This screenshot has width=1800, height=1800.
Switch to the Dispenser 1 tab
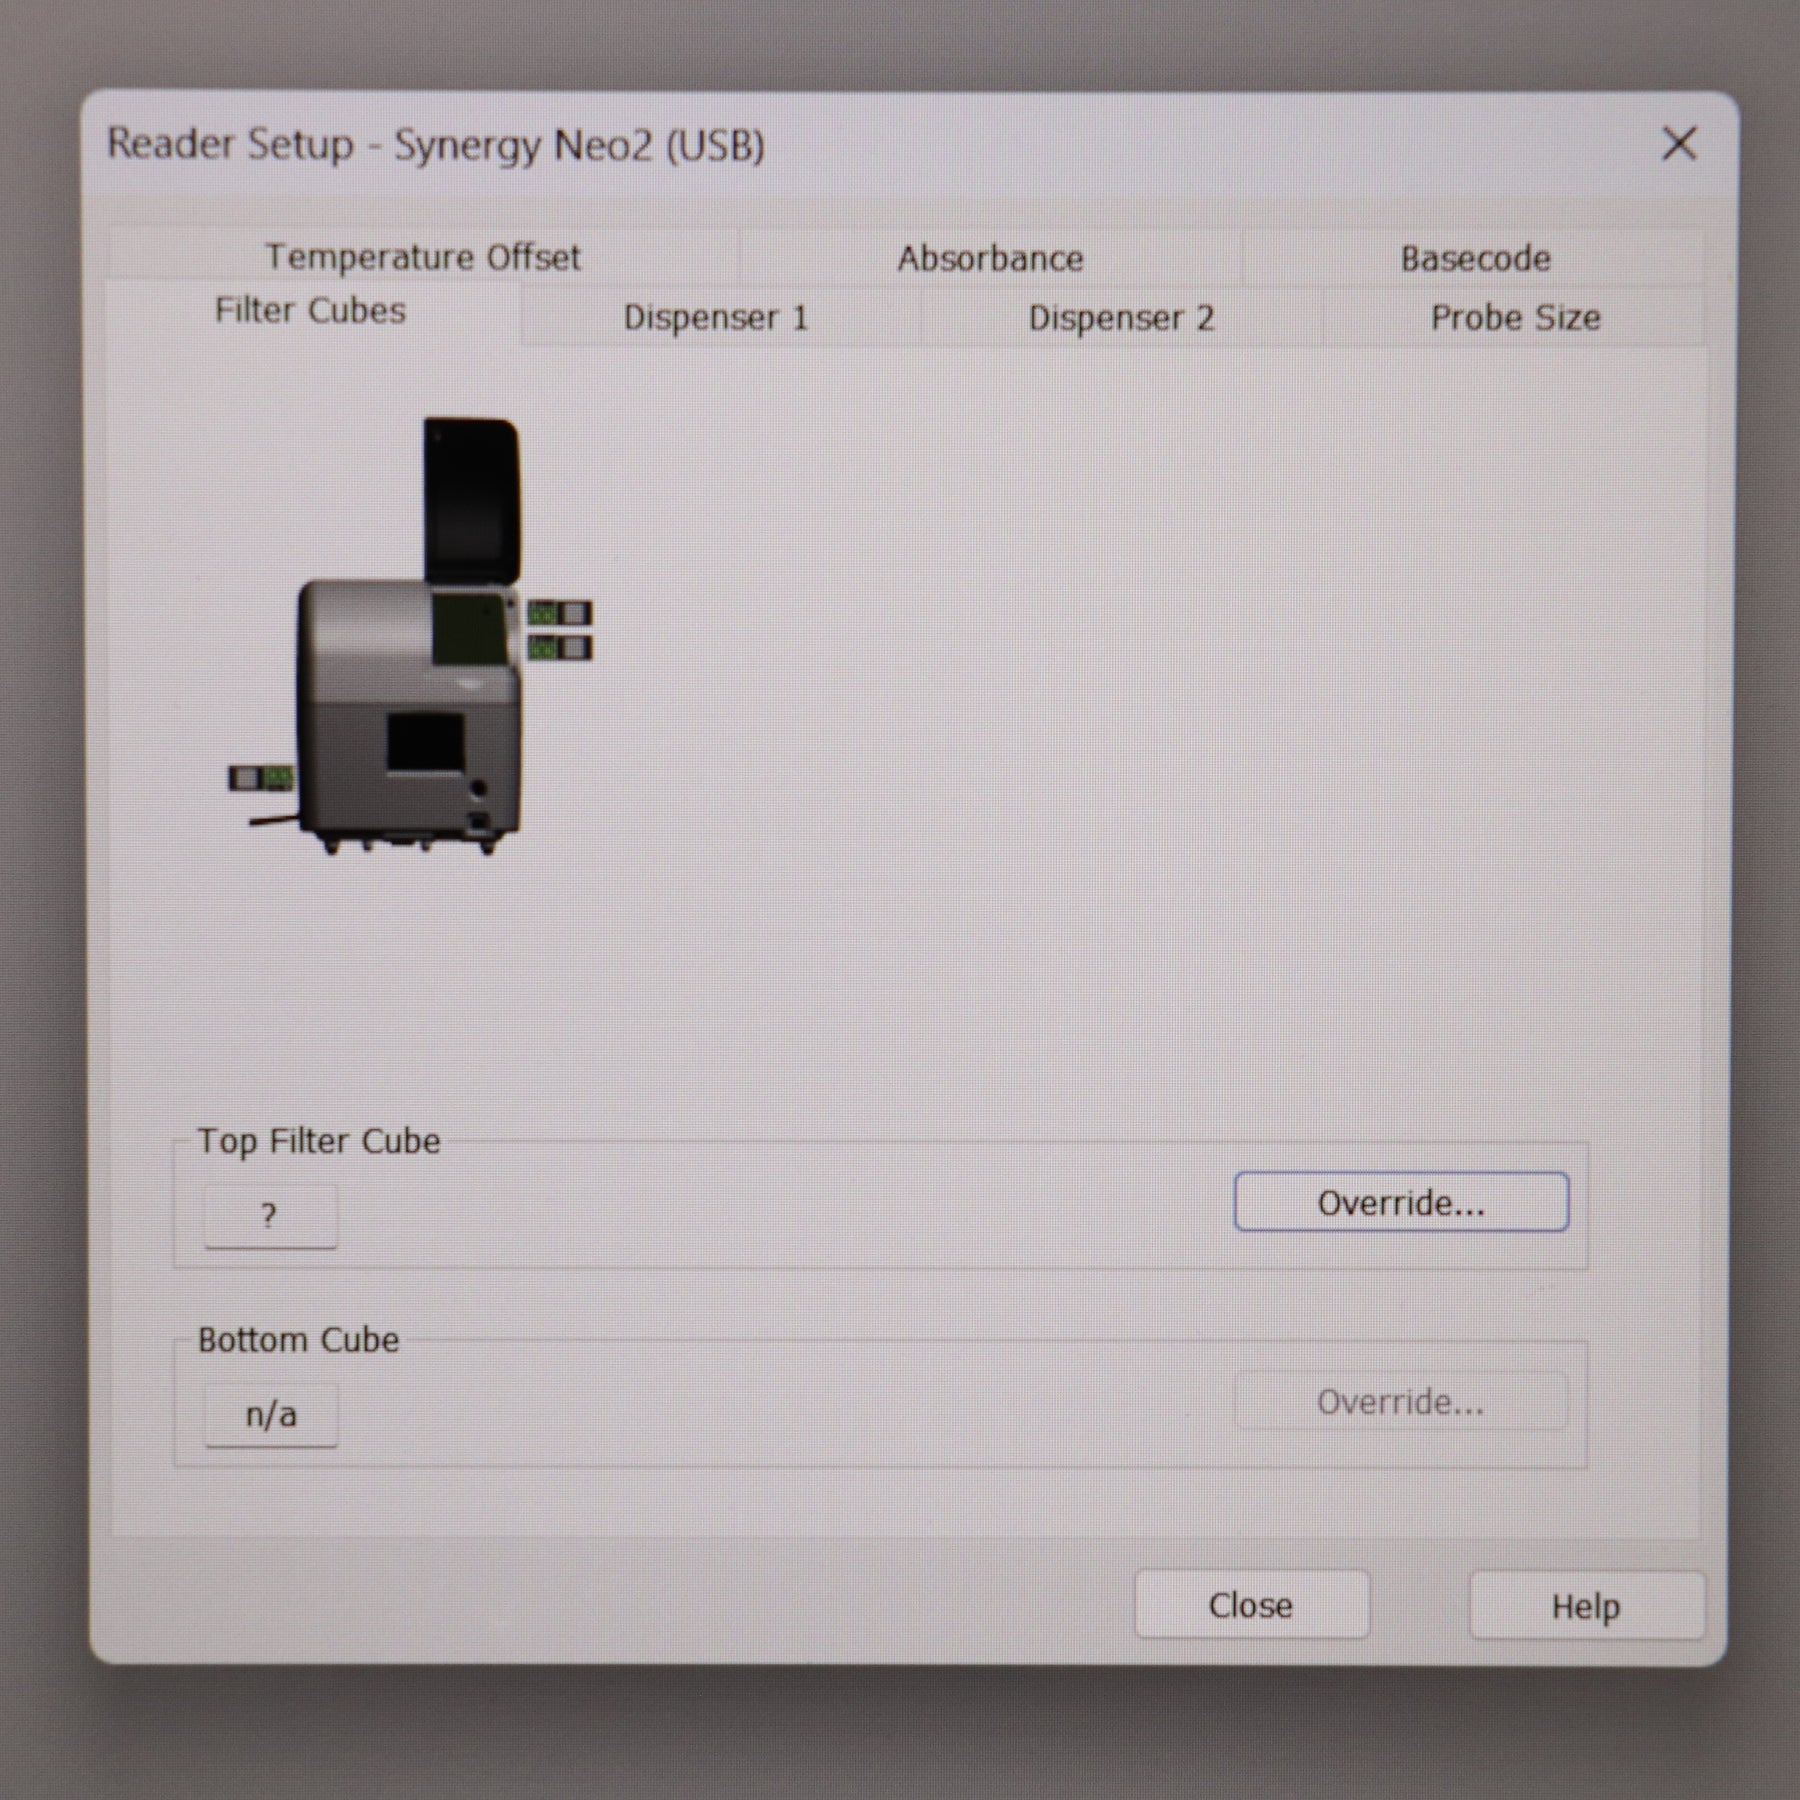718,318
